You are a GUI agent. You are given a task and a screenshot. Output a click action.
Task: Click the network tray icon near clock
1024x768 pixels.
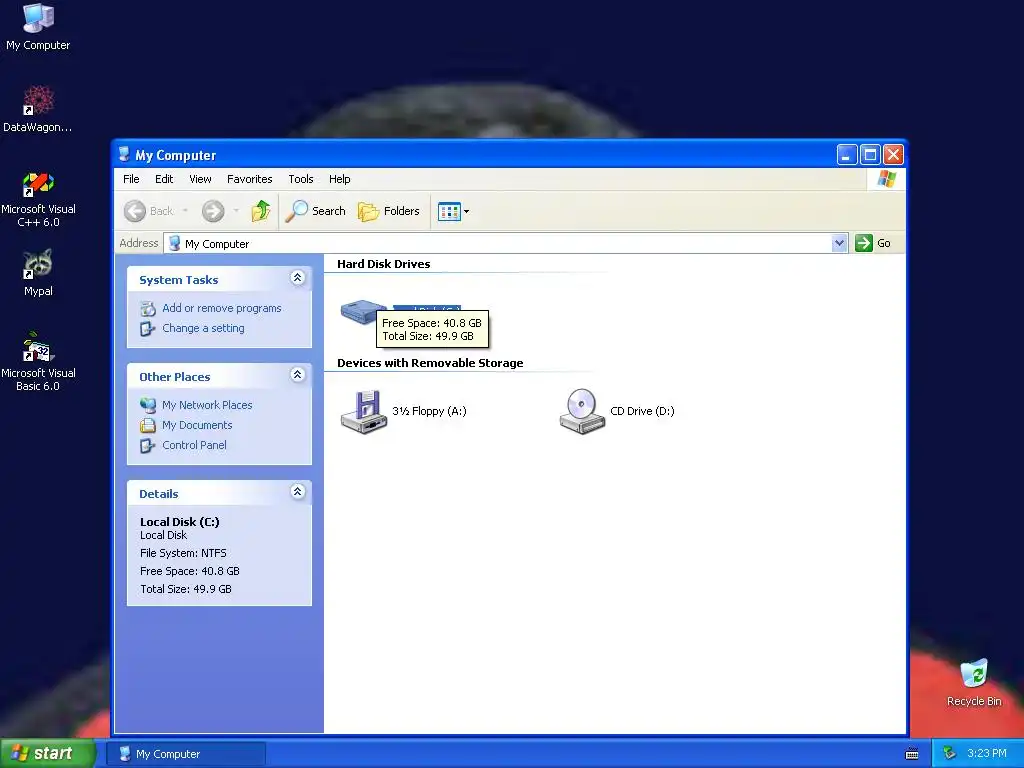[x=949, y=754]
